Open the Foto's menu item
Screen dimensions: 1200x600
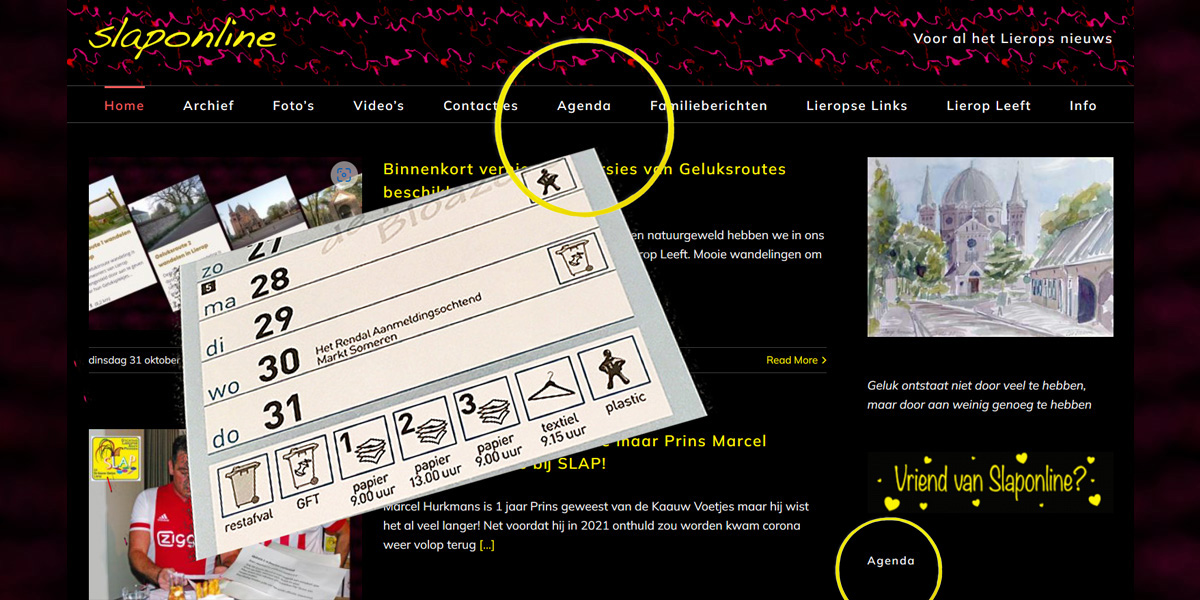pyautogui.click(x=293, y=106)
